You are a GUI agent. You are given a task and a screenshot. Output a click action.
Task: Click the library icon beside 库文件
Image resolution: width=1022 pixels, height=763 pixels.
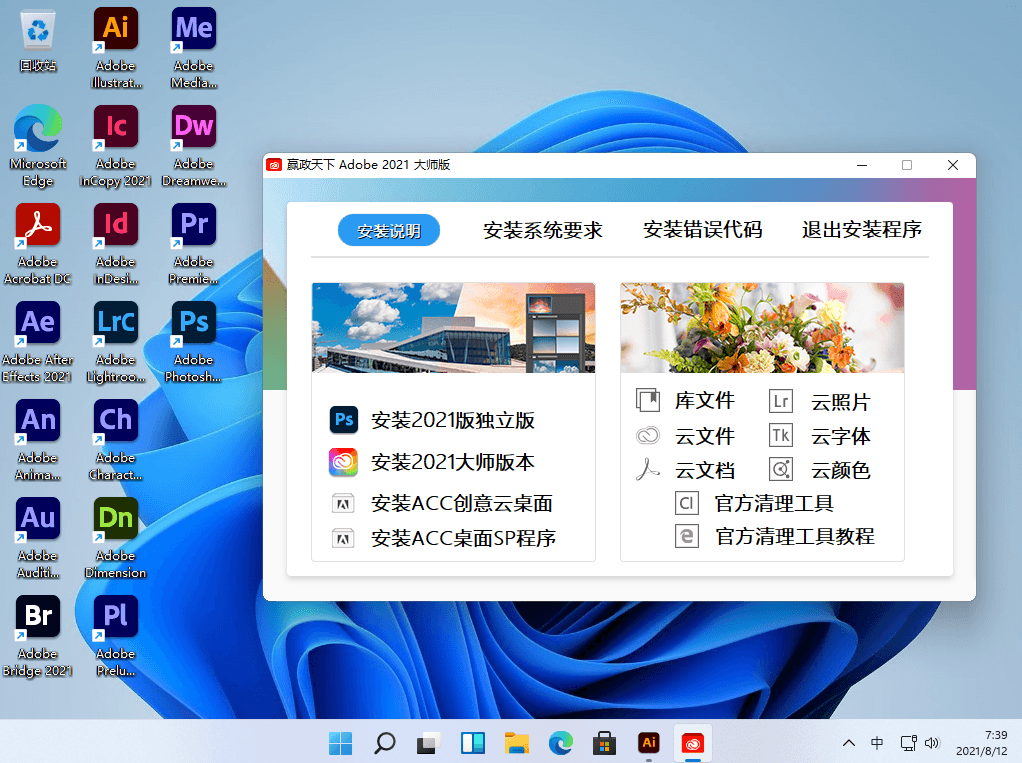648,400
